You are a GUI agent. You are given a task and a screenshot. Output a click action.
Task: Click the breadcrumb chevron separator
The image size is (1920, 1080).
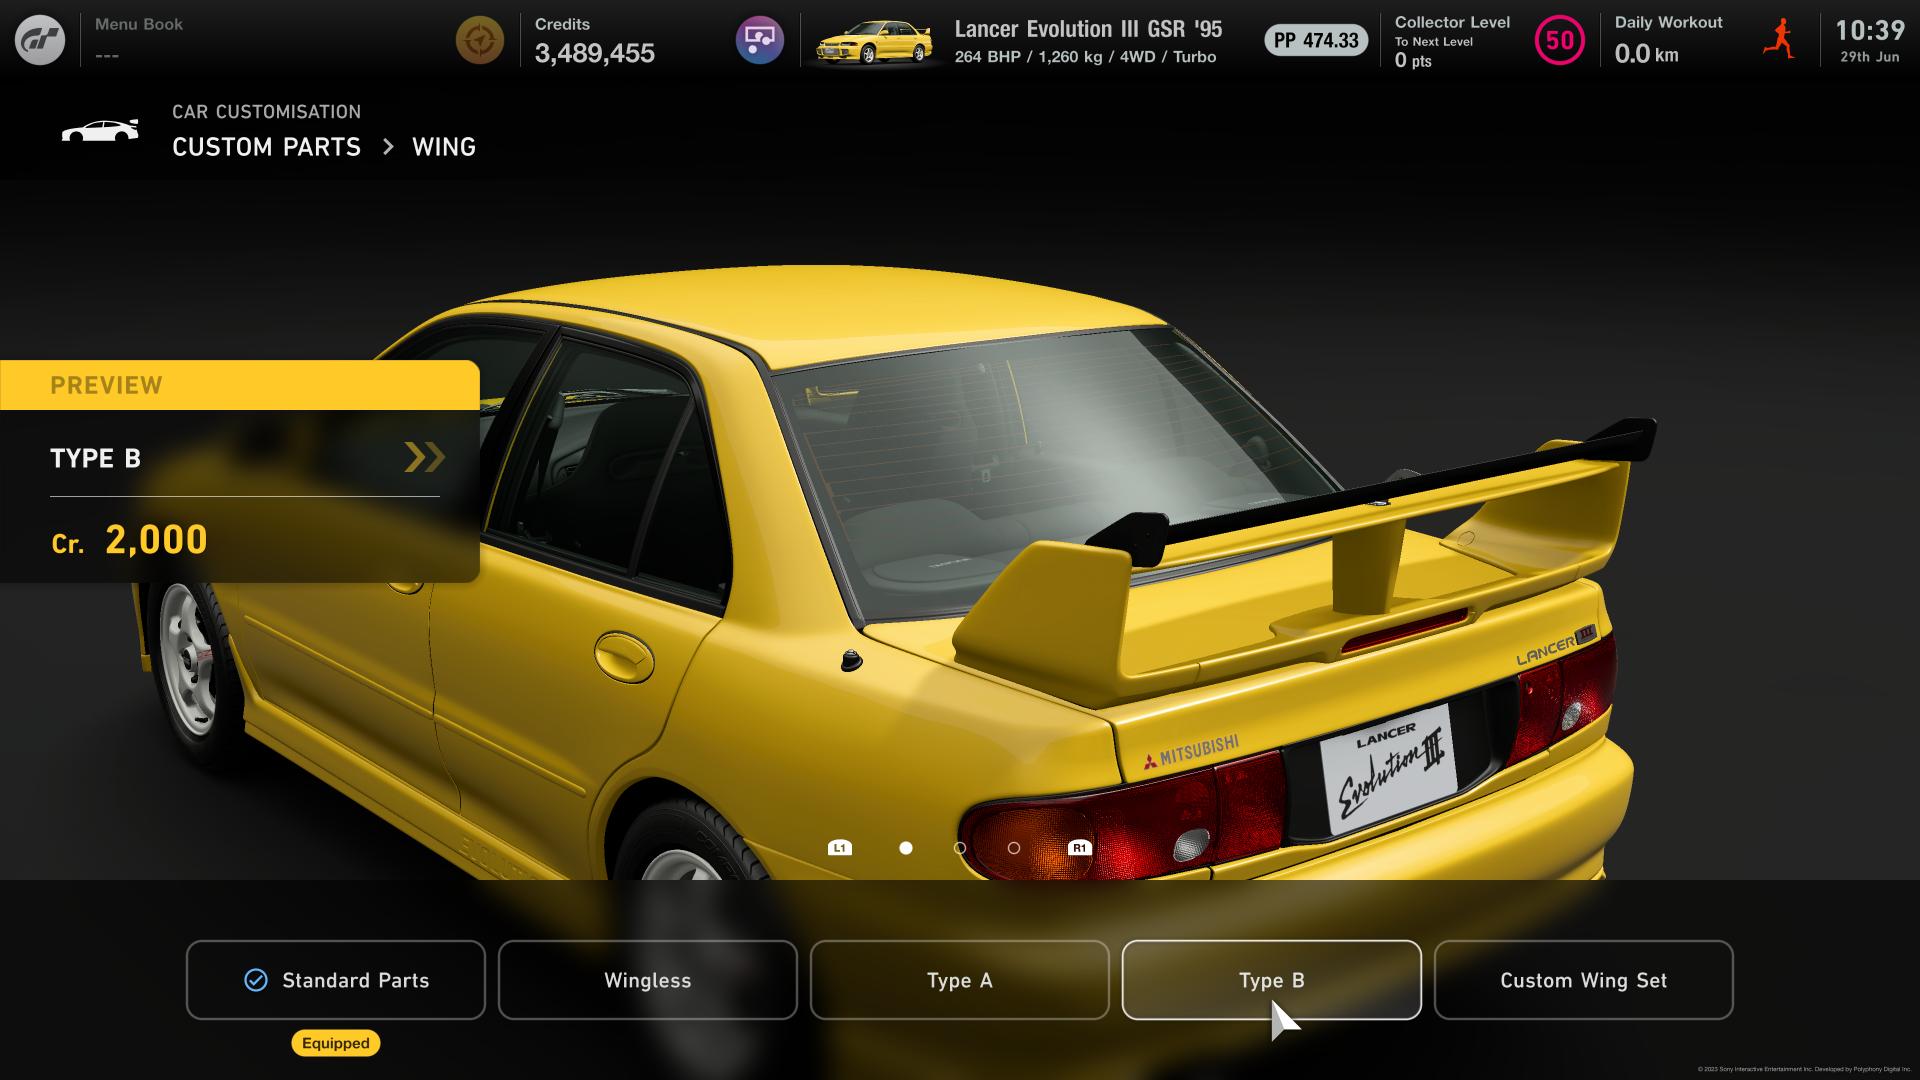point(388,147)
